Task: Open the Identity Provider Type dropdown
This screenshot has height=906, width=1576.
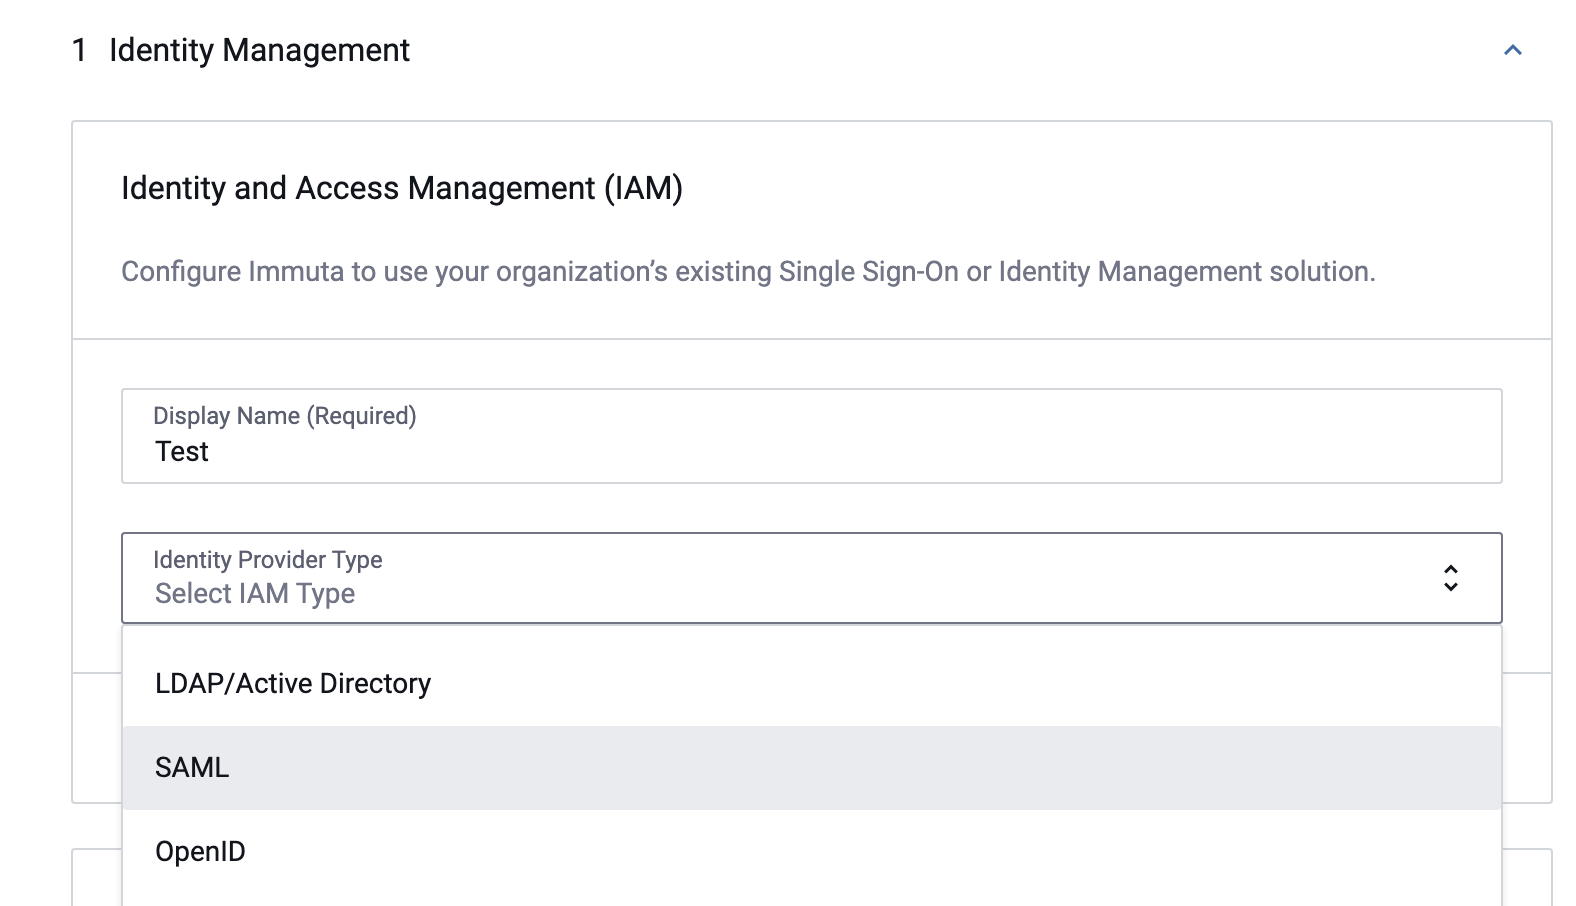Action: [811, 578]
